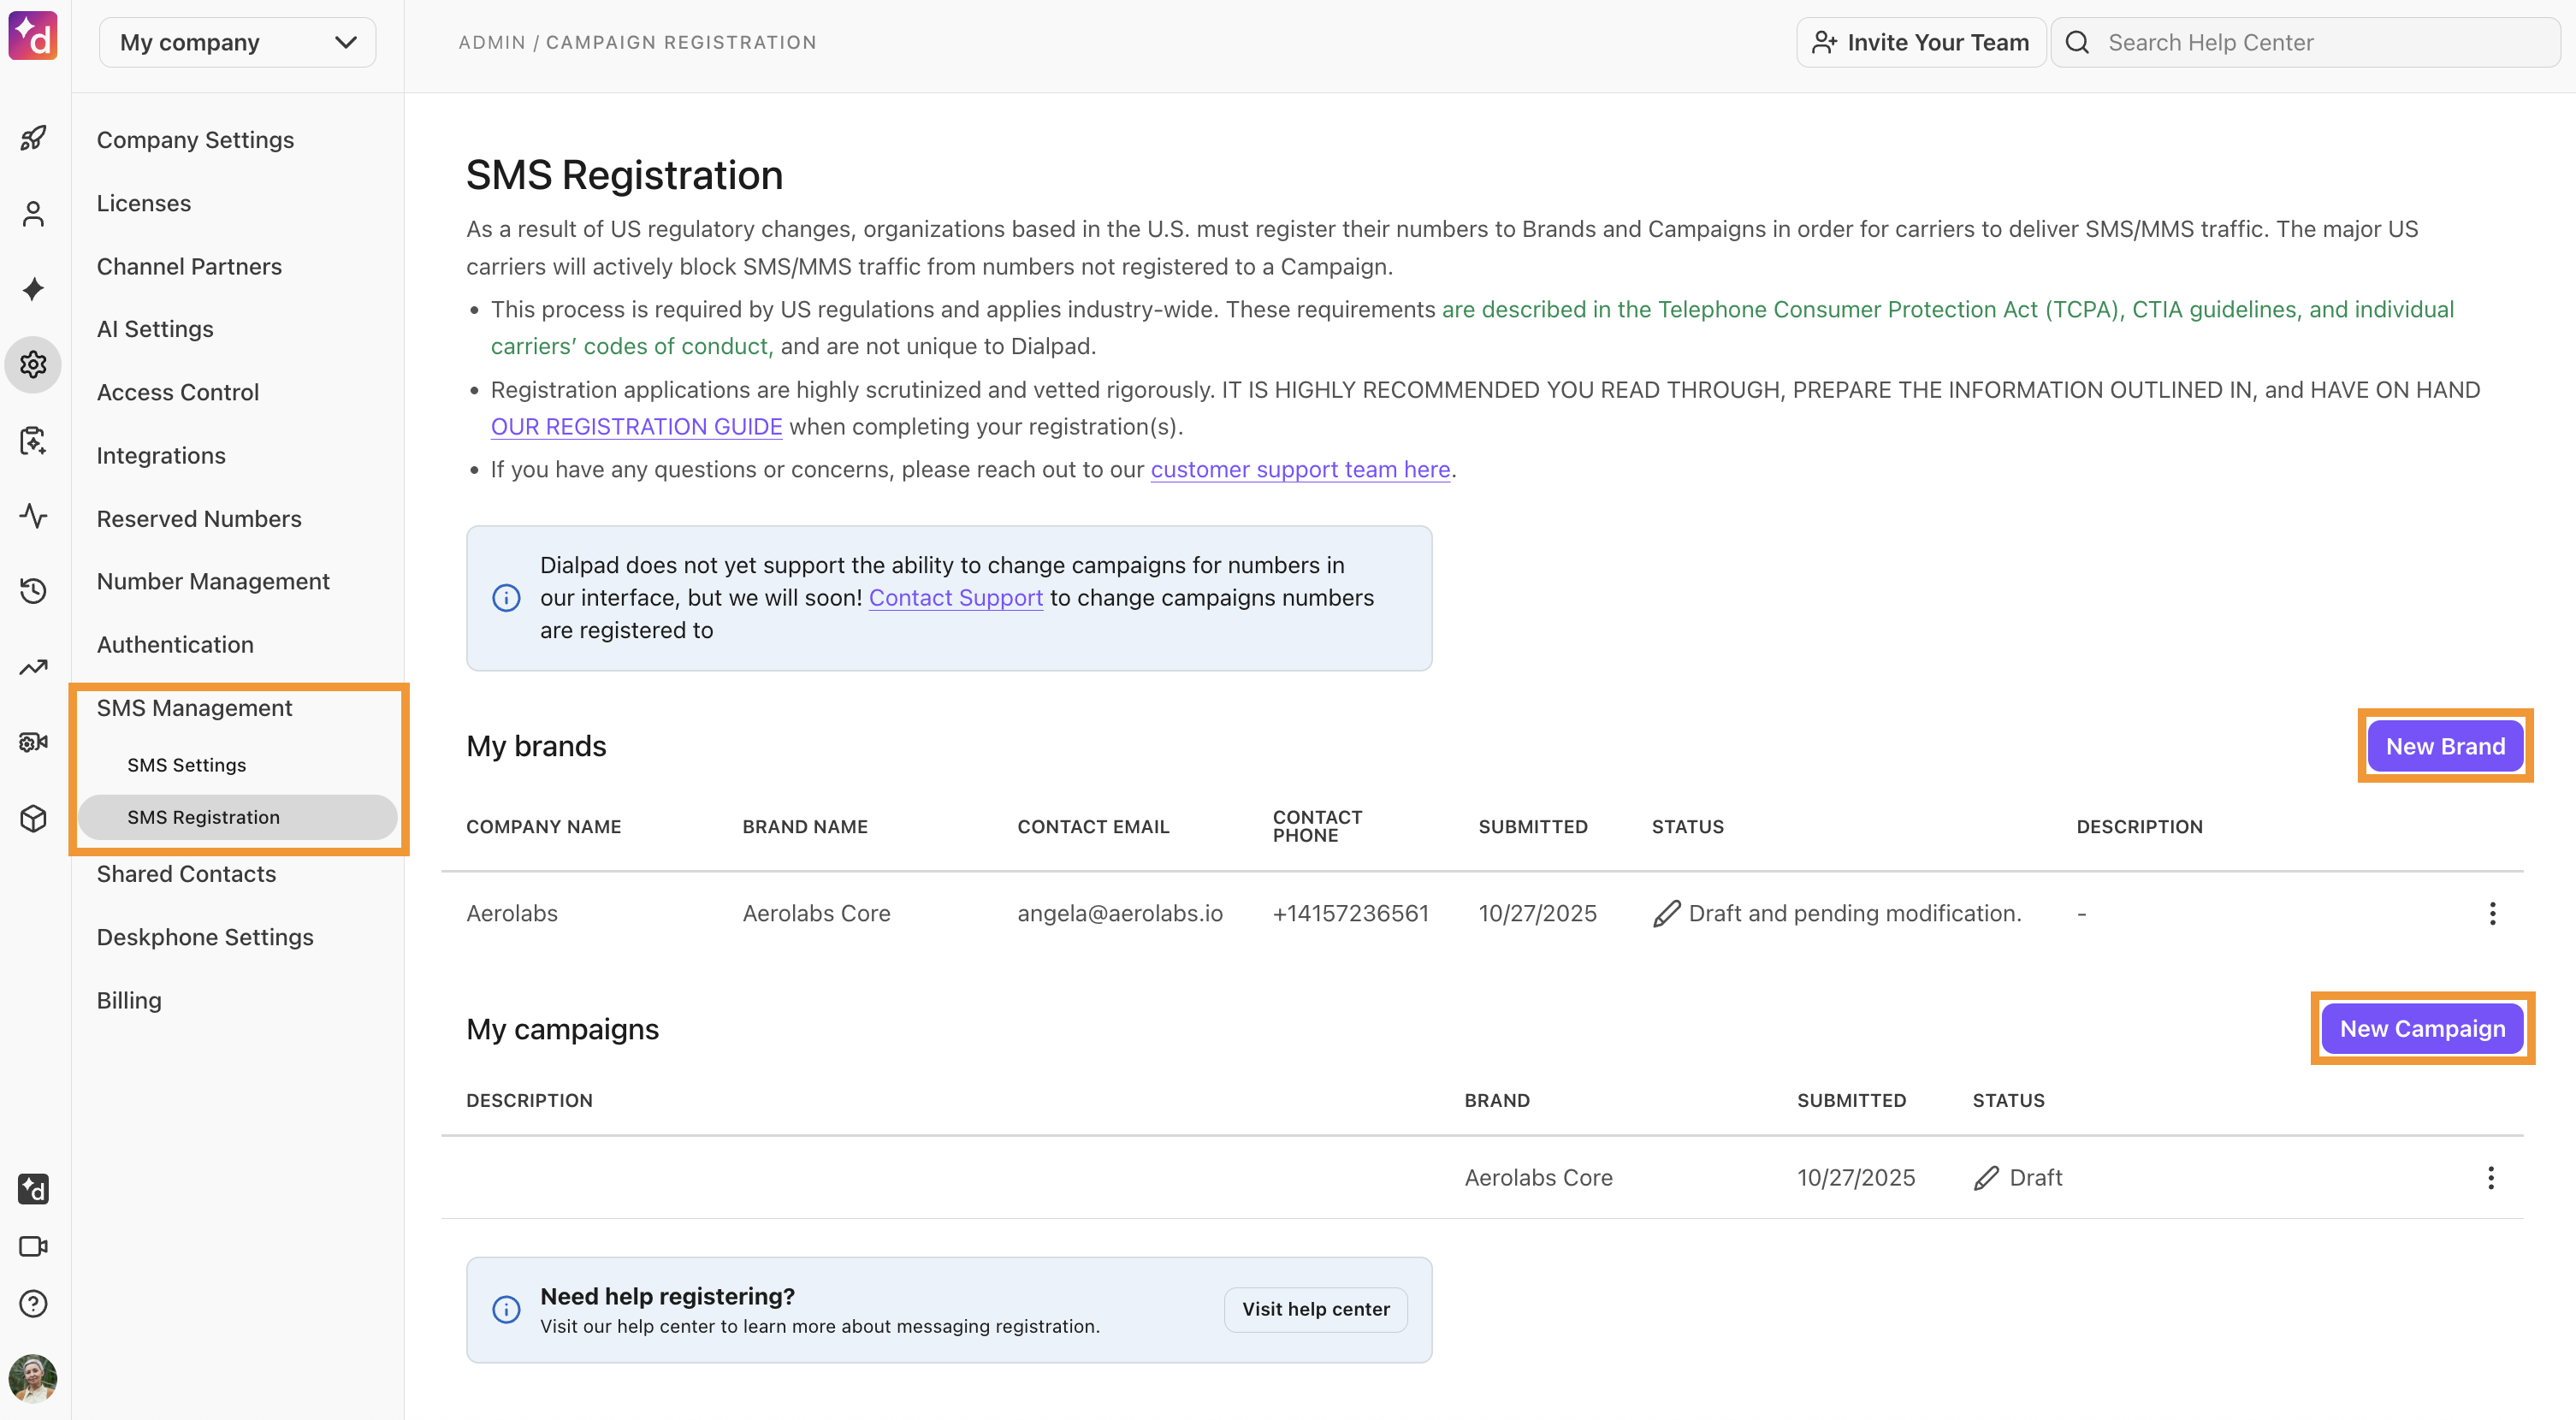Select SMS Registration sub-item
This screenshot has width=2576, height=1420.
click(x=238, y=817)
